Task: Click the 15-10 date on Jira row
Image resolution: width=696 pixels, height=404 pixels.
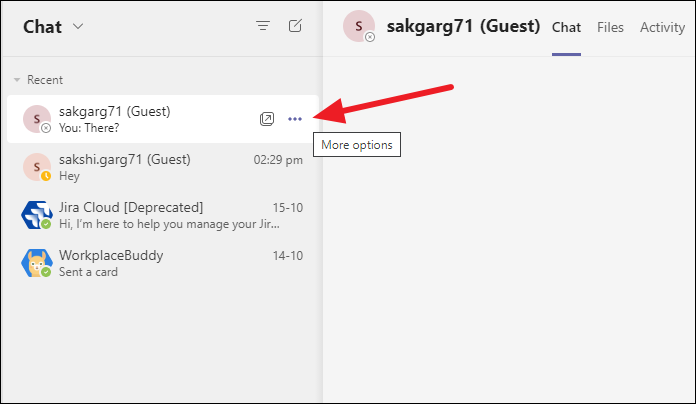Action: [288, 208]
